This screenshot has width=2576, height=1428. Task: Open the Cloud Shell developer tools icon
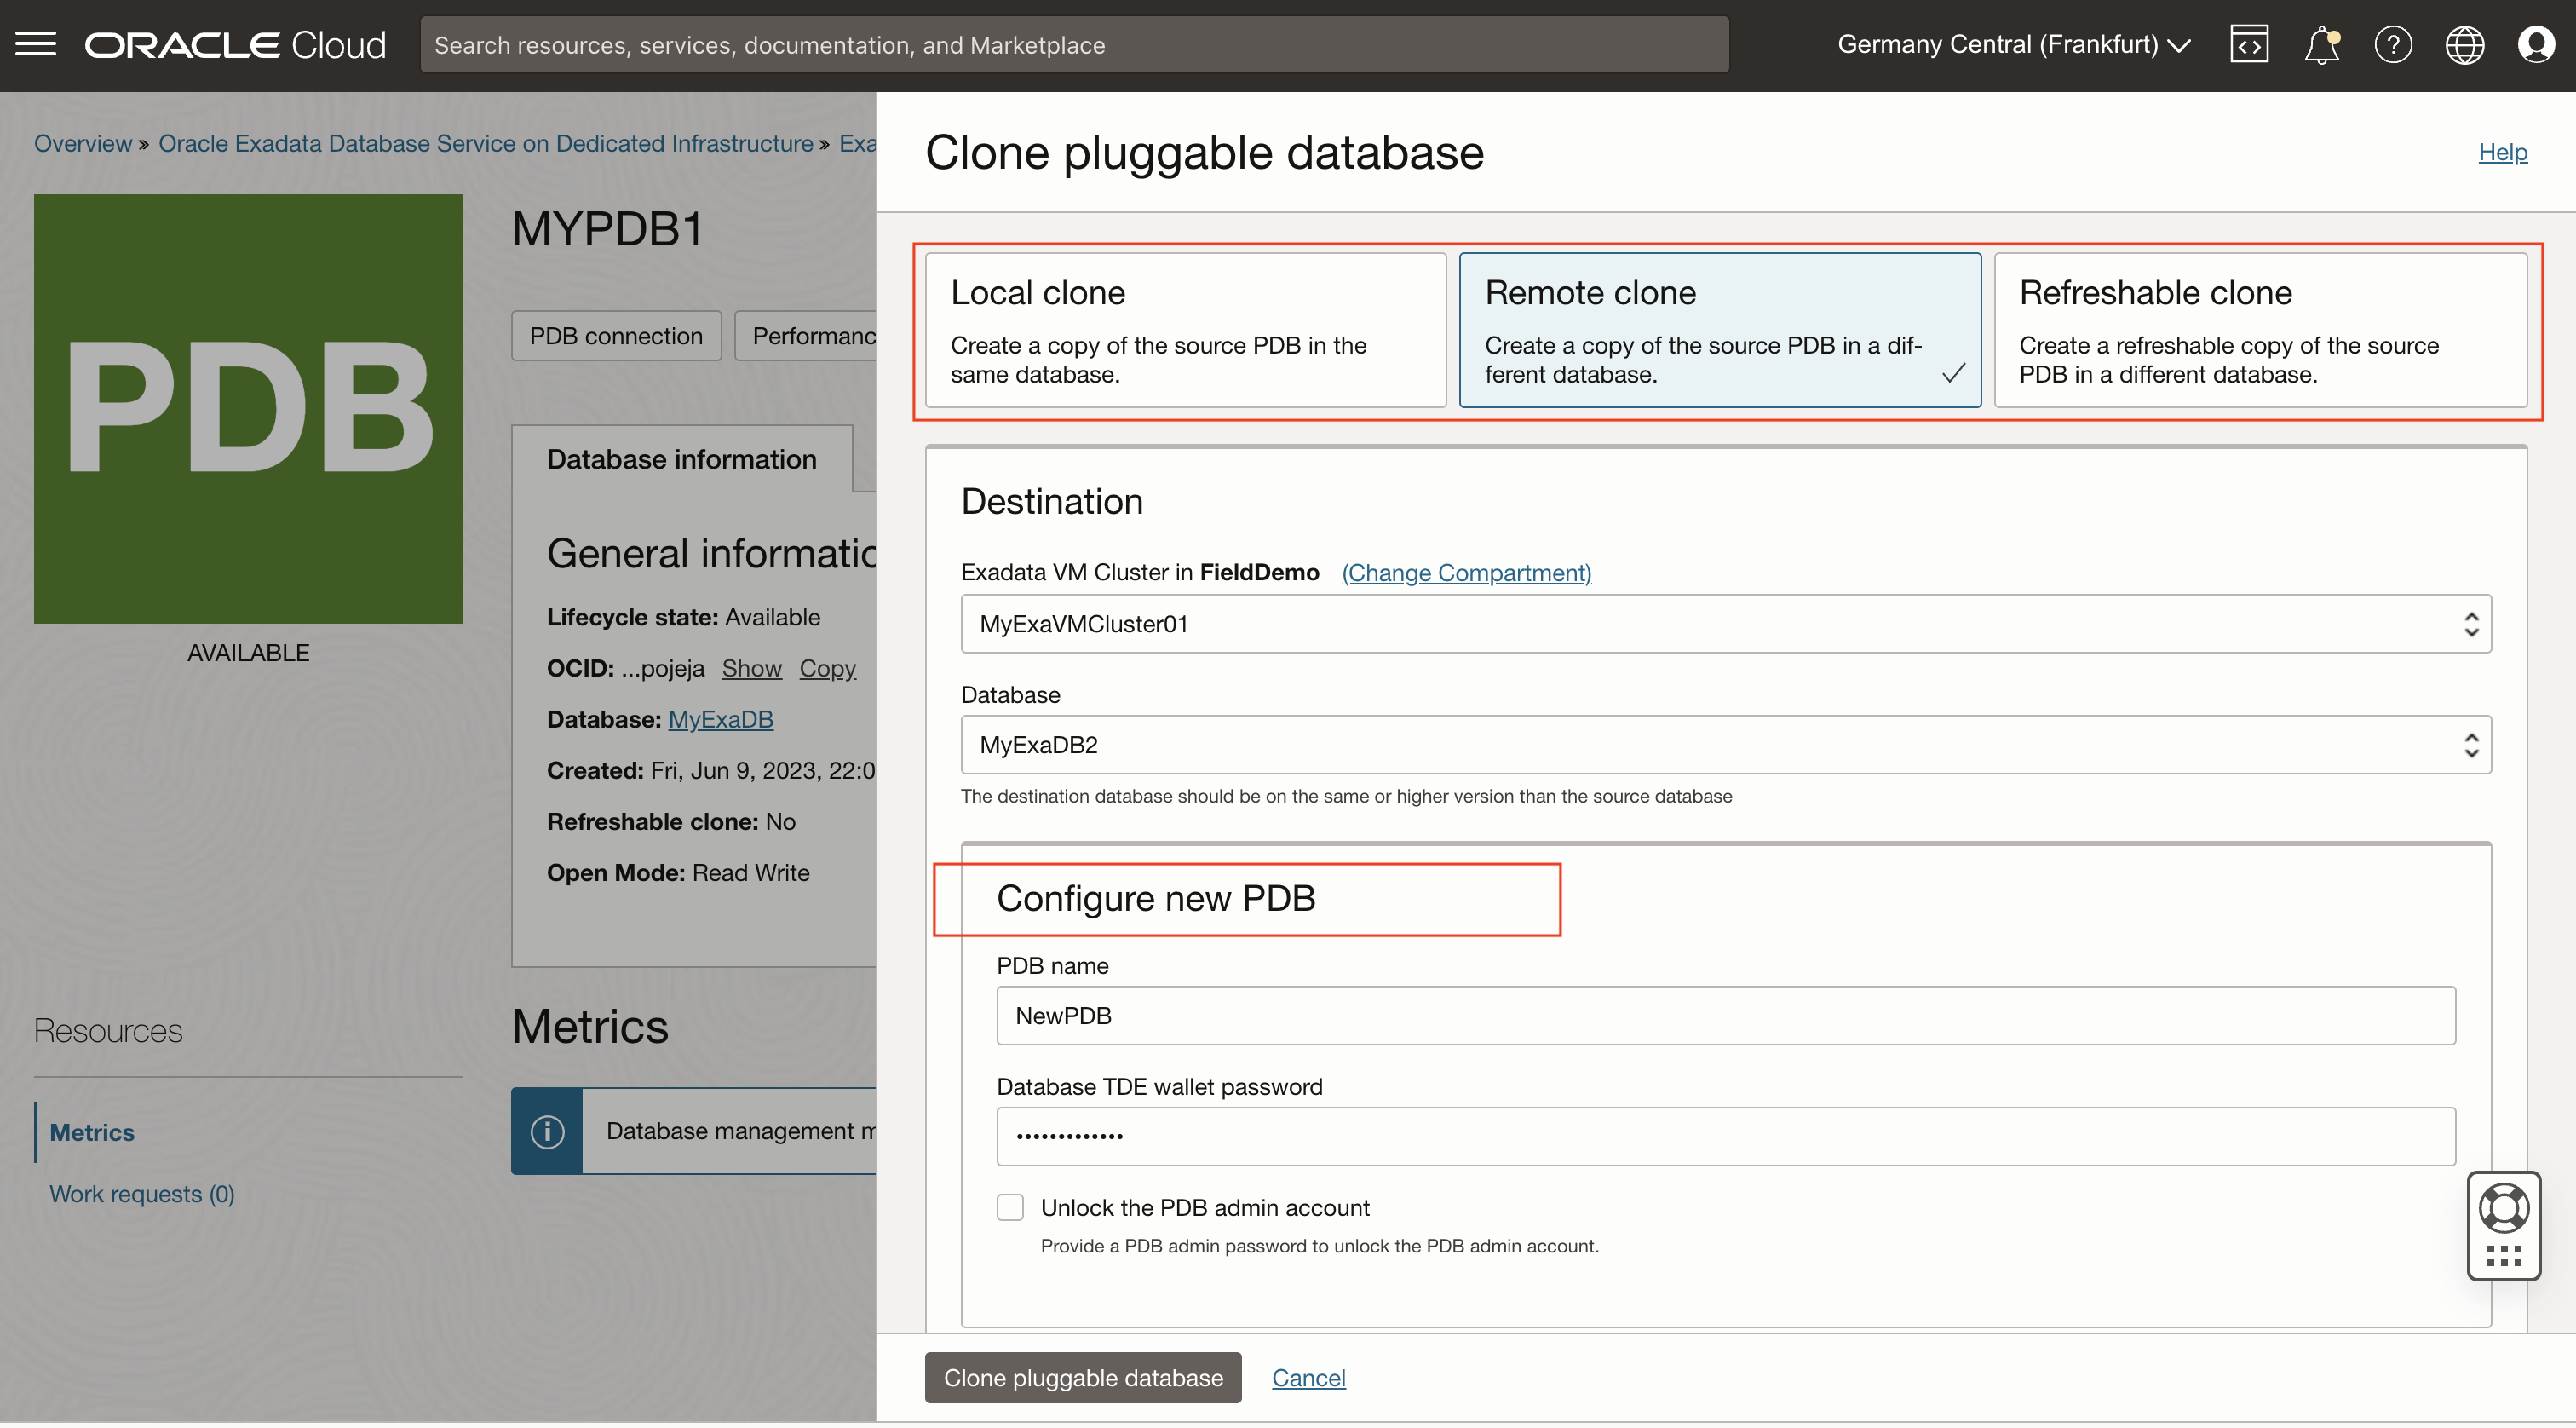coord(2249,45)
